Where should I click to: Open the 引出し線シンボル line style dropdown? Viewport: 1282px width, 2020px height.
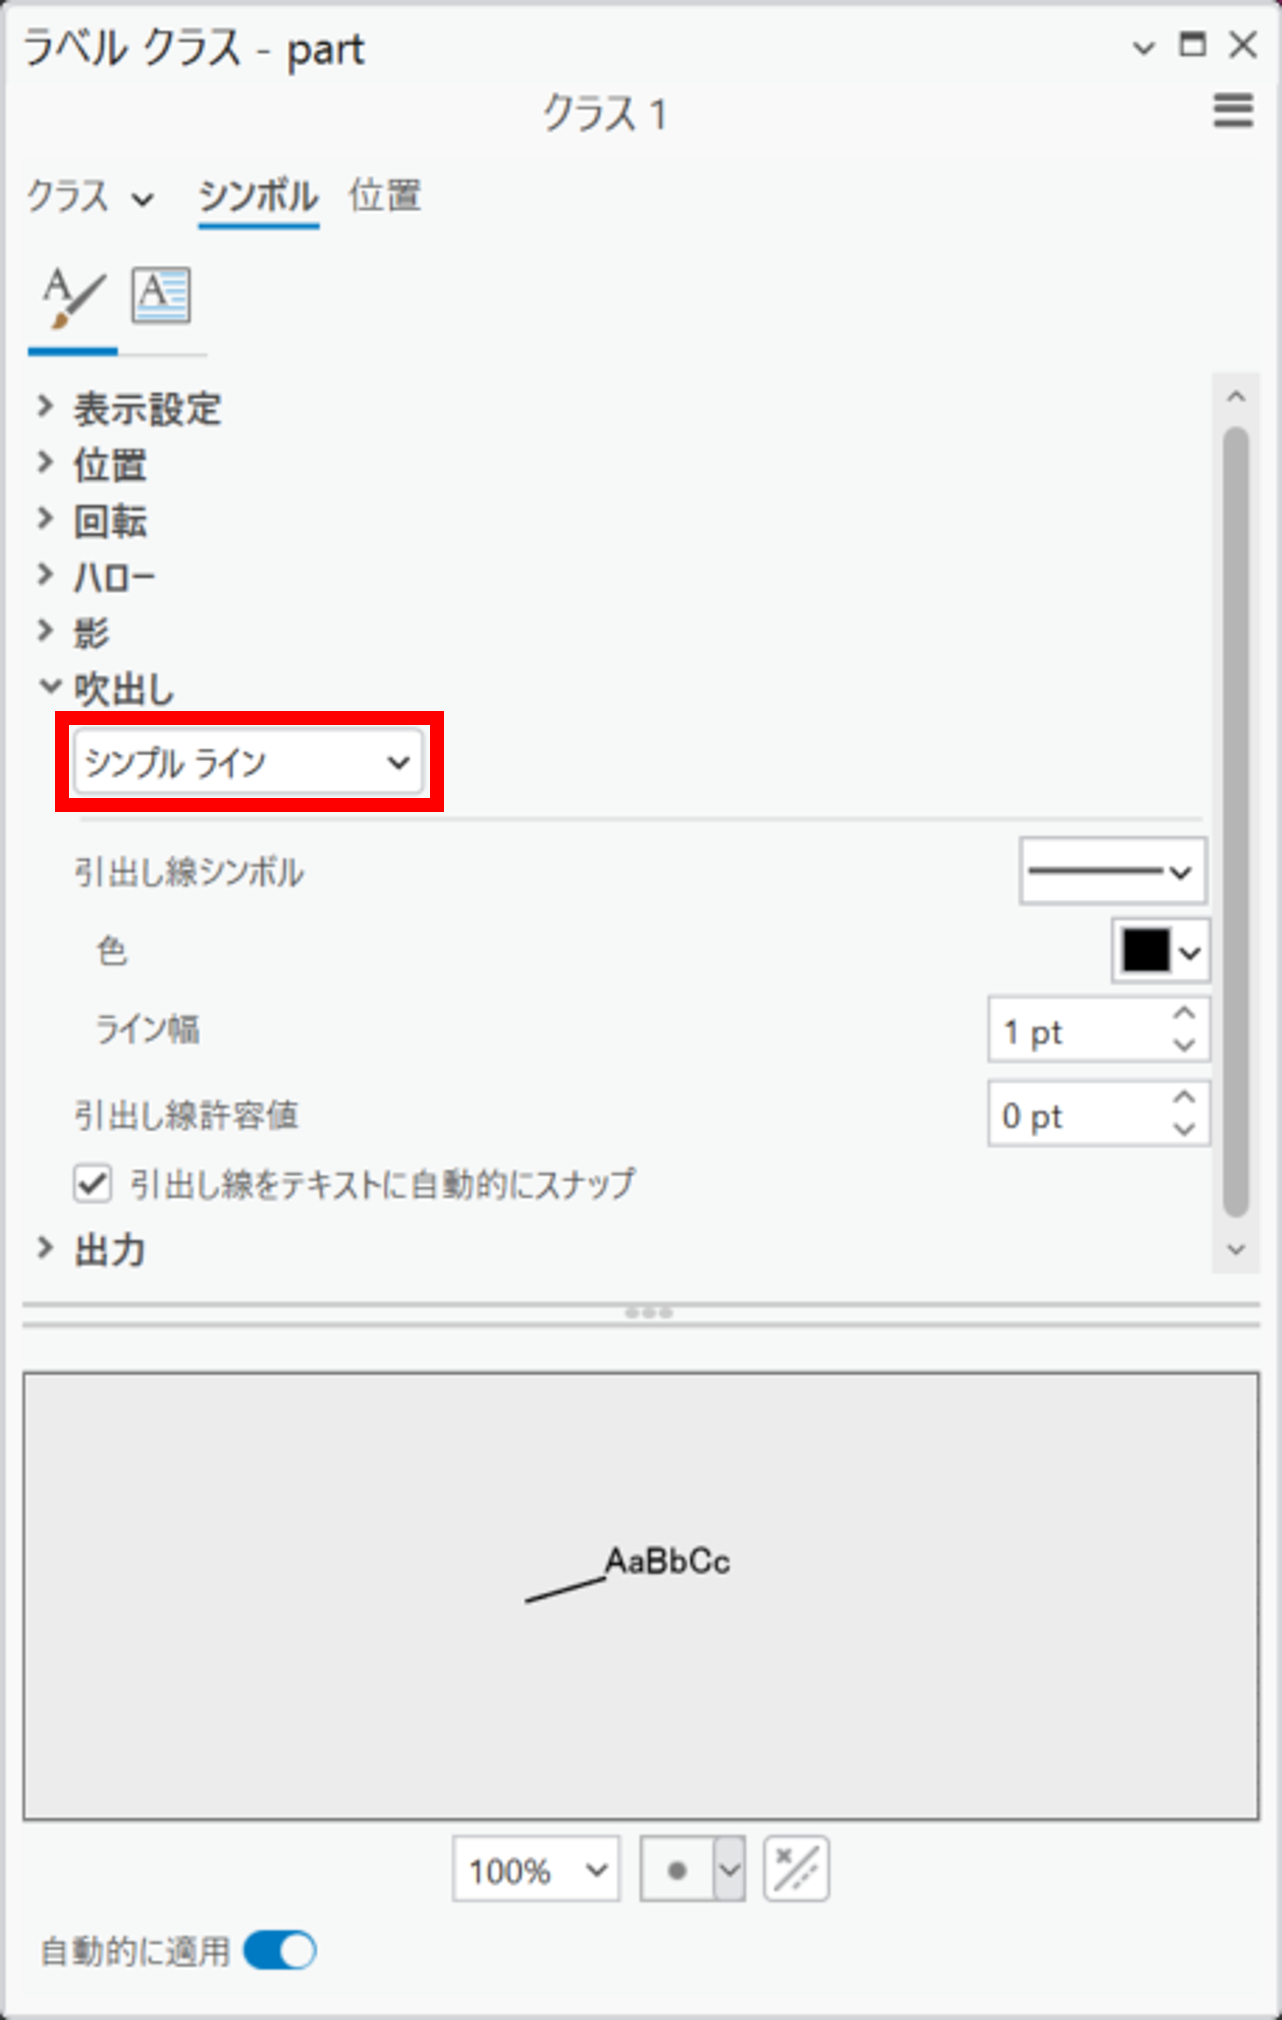(x=1112, y=871)
